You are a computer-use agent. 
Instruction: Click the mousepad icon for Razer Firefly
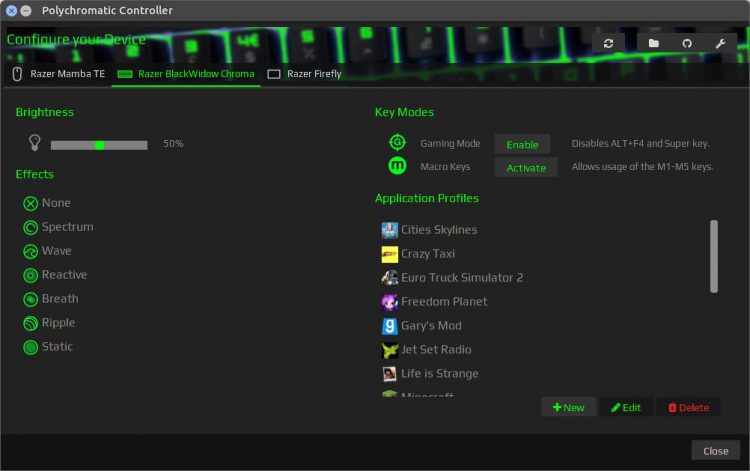(x=274, y=74)
